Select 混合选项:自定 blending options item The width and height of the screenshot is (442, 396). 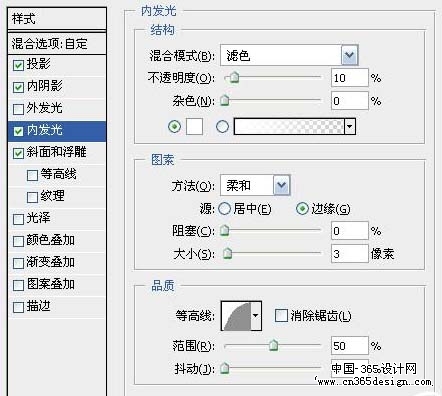[57, 44]
